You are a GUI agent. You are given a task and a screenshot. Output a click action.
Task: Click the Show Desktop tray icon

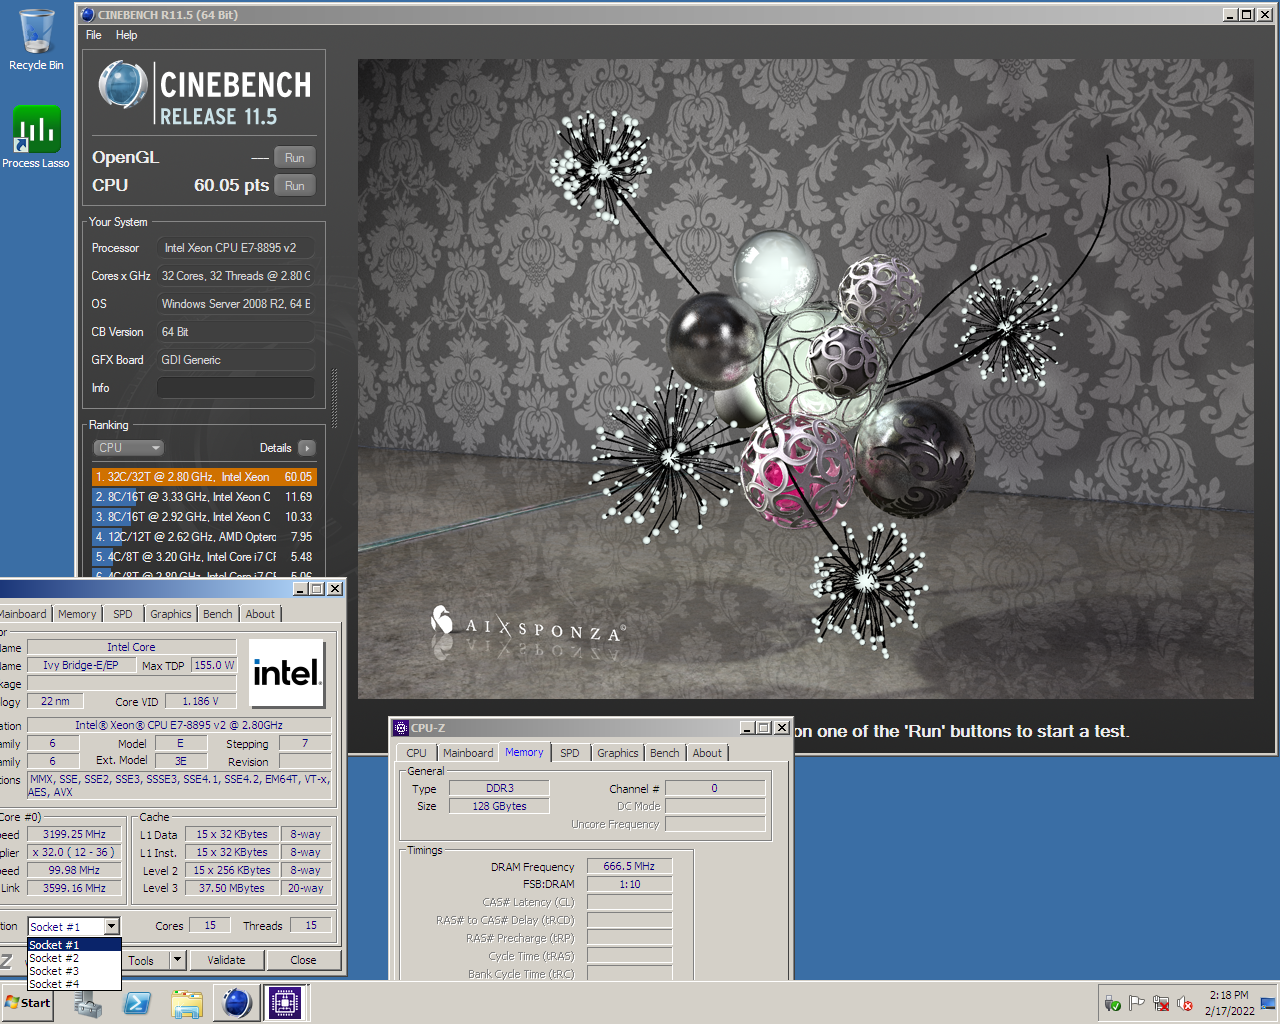(1268, 1003)
